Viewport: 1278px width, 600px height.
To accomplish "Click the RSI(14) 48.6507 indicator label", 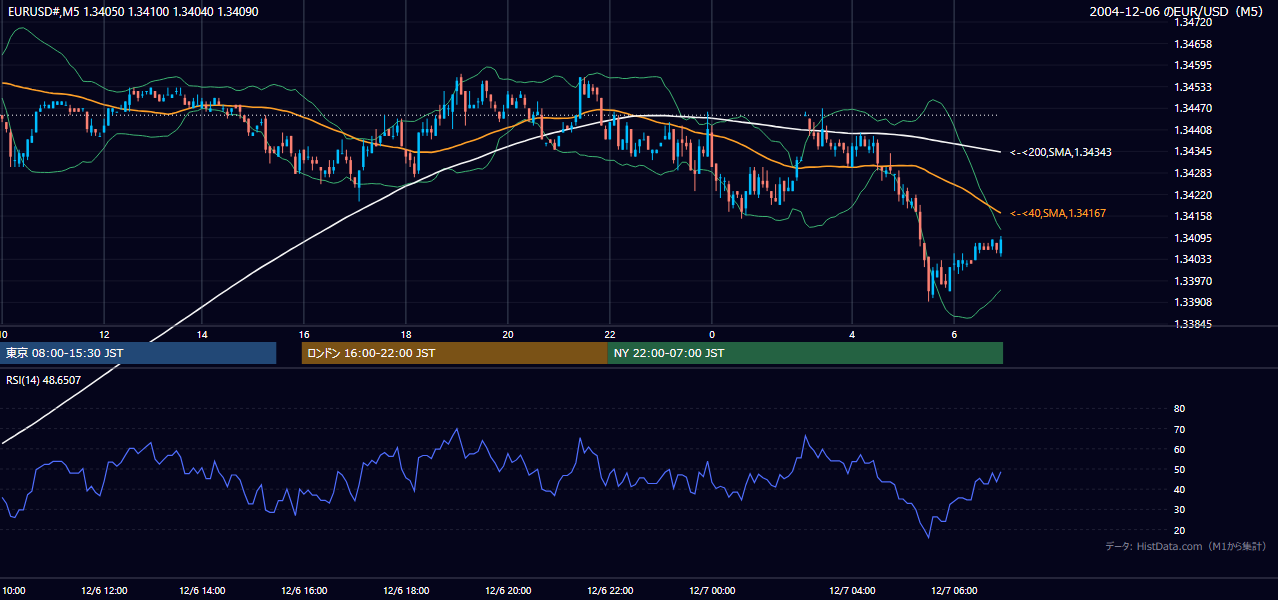I will point(44,380).
